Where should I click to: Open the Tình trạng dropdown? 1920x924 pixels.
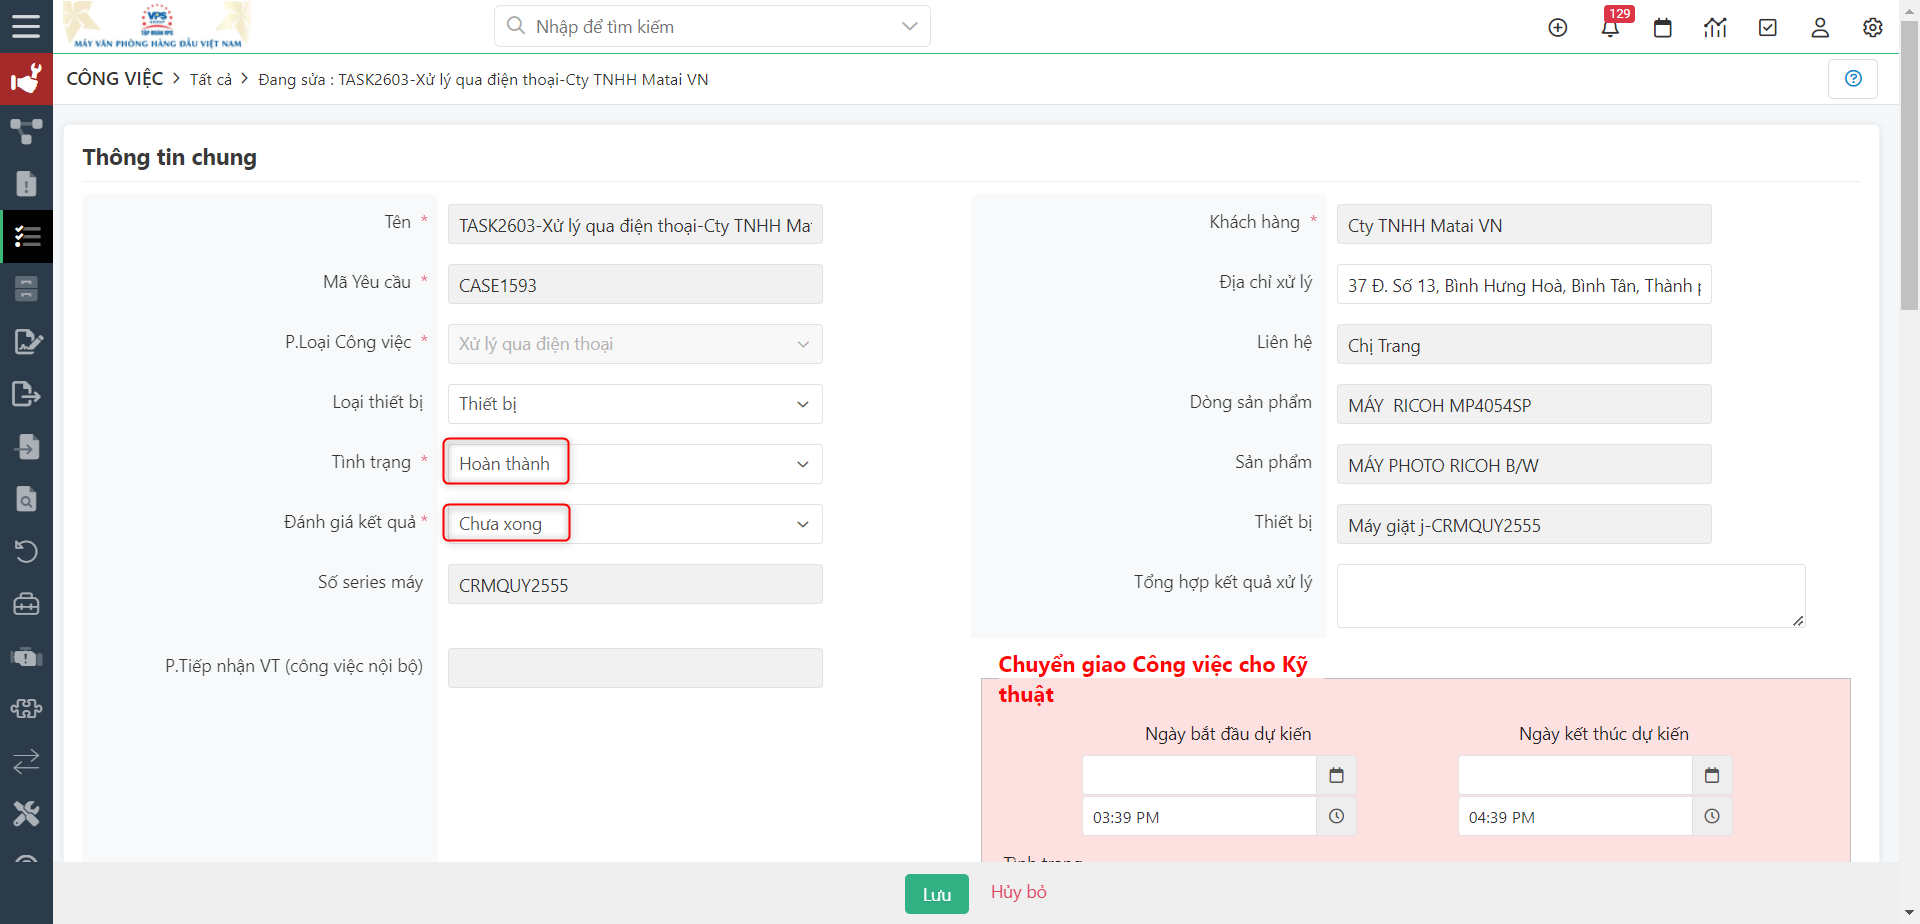point(635,464)
